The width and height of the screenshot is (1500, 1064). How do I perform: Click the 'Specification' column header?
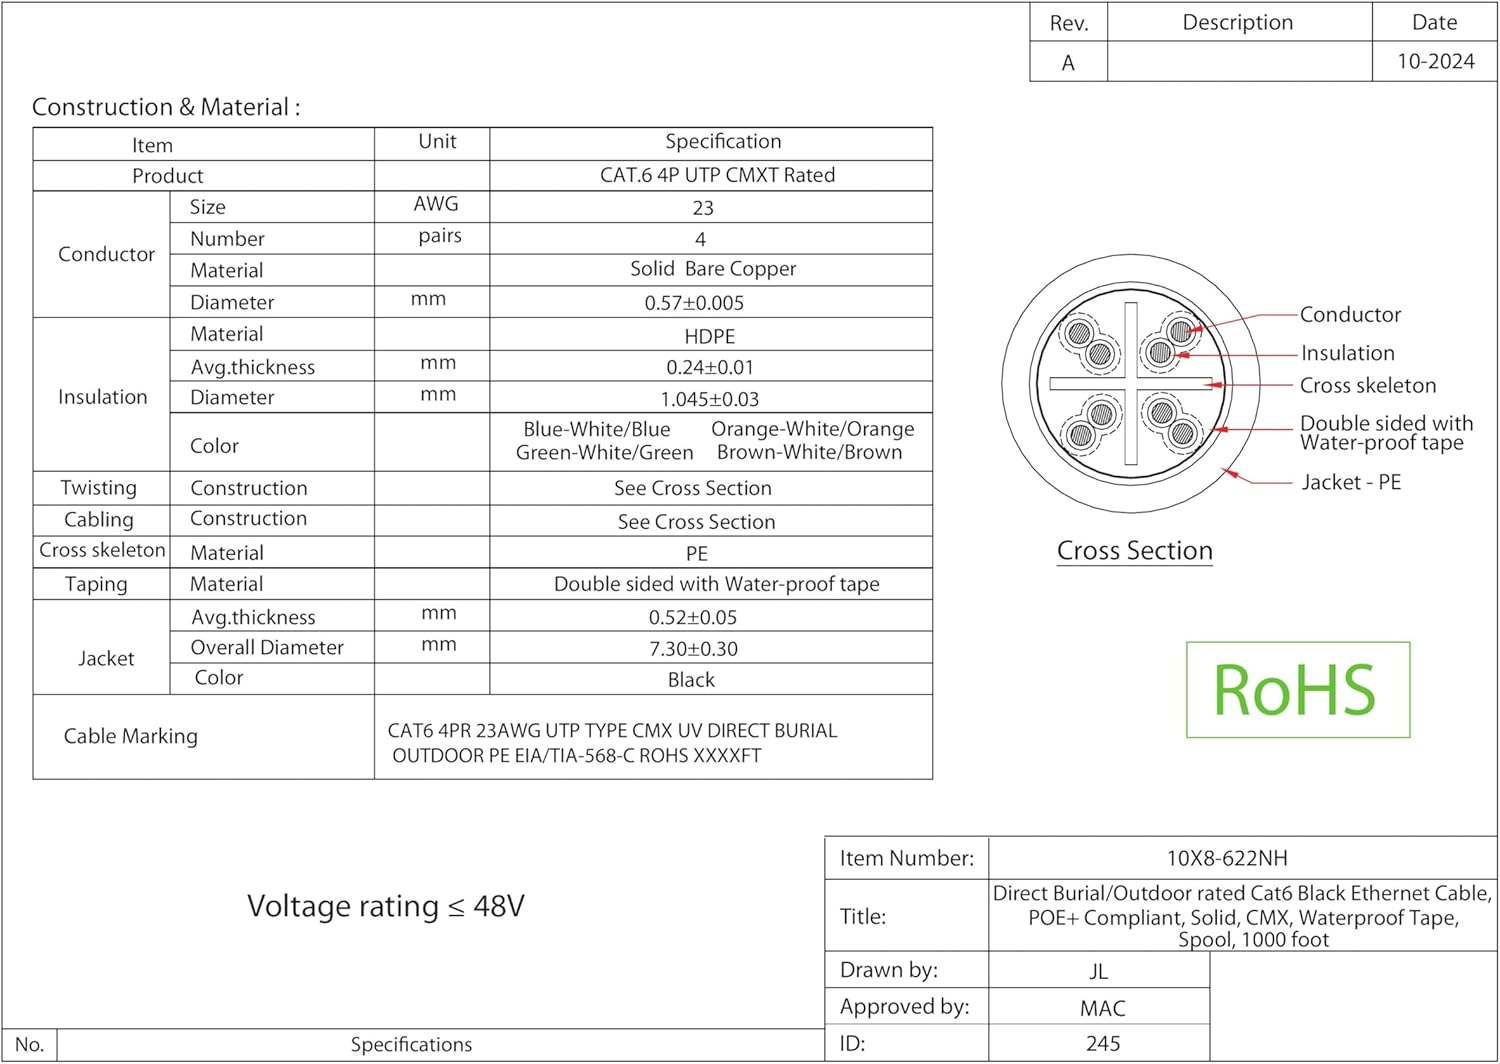point(723,141)
